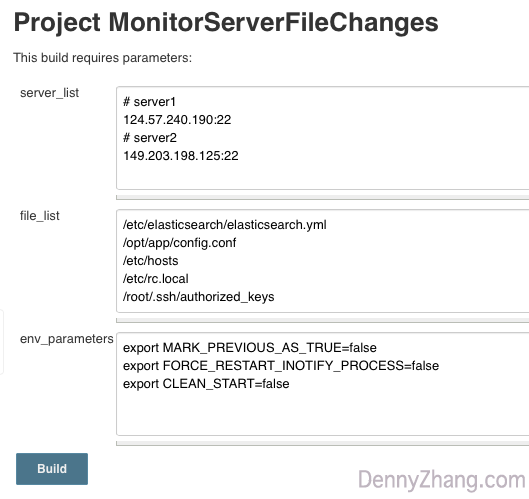
Task: Click the line '# server1'
Action: click(149, 102)
